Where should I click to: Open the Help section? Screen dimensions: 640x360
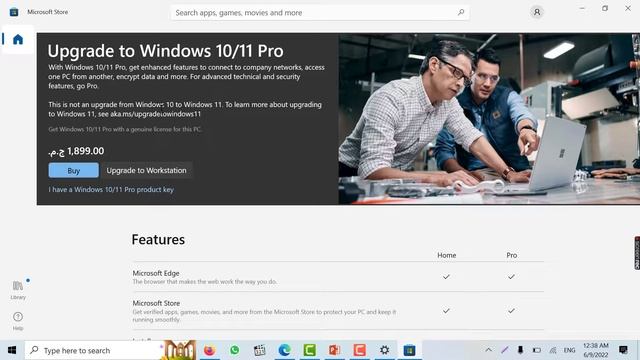[x=18, y=321]
